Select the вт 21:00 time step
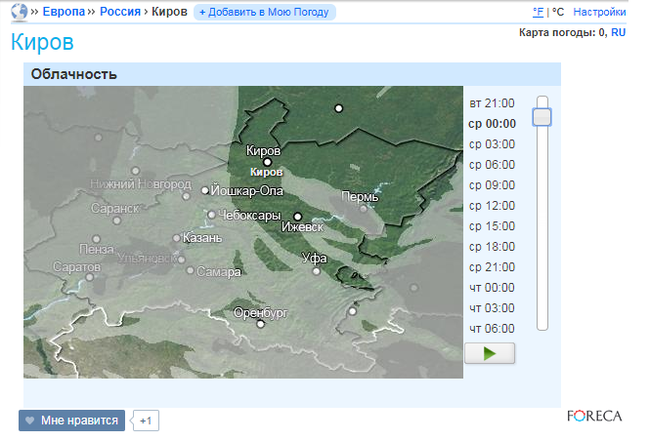The width and height of the screenshot is (650, 441). pos(492,103)
